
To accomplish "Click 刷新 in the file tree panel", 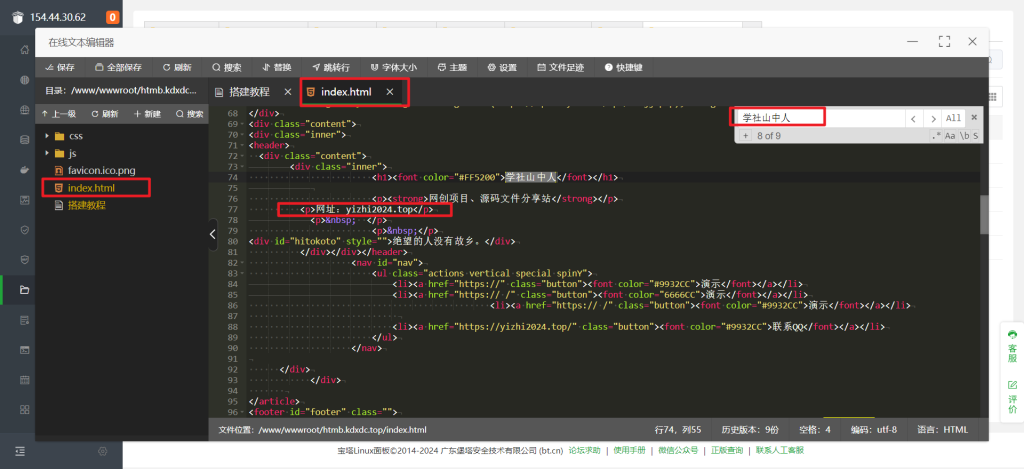I will pyautogui.click(x=104, y=114).
